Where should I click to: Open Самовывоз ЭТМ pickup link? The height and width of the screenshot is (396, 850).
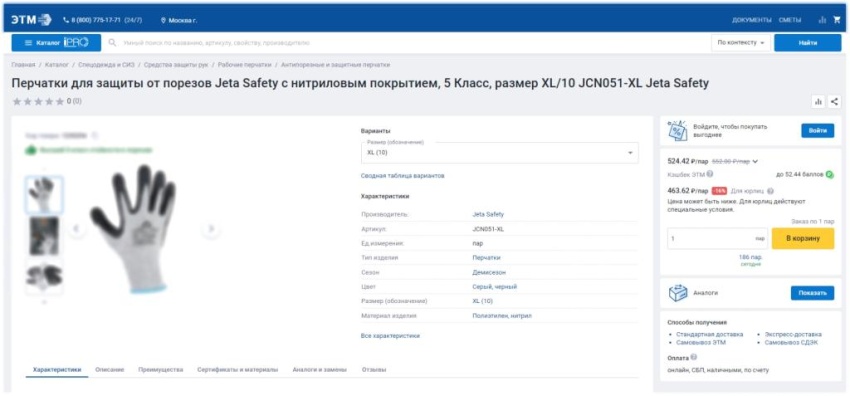701,342
